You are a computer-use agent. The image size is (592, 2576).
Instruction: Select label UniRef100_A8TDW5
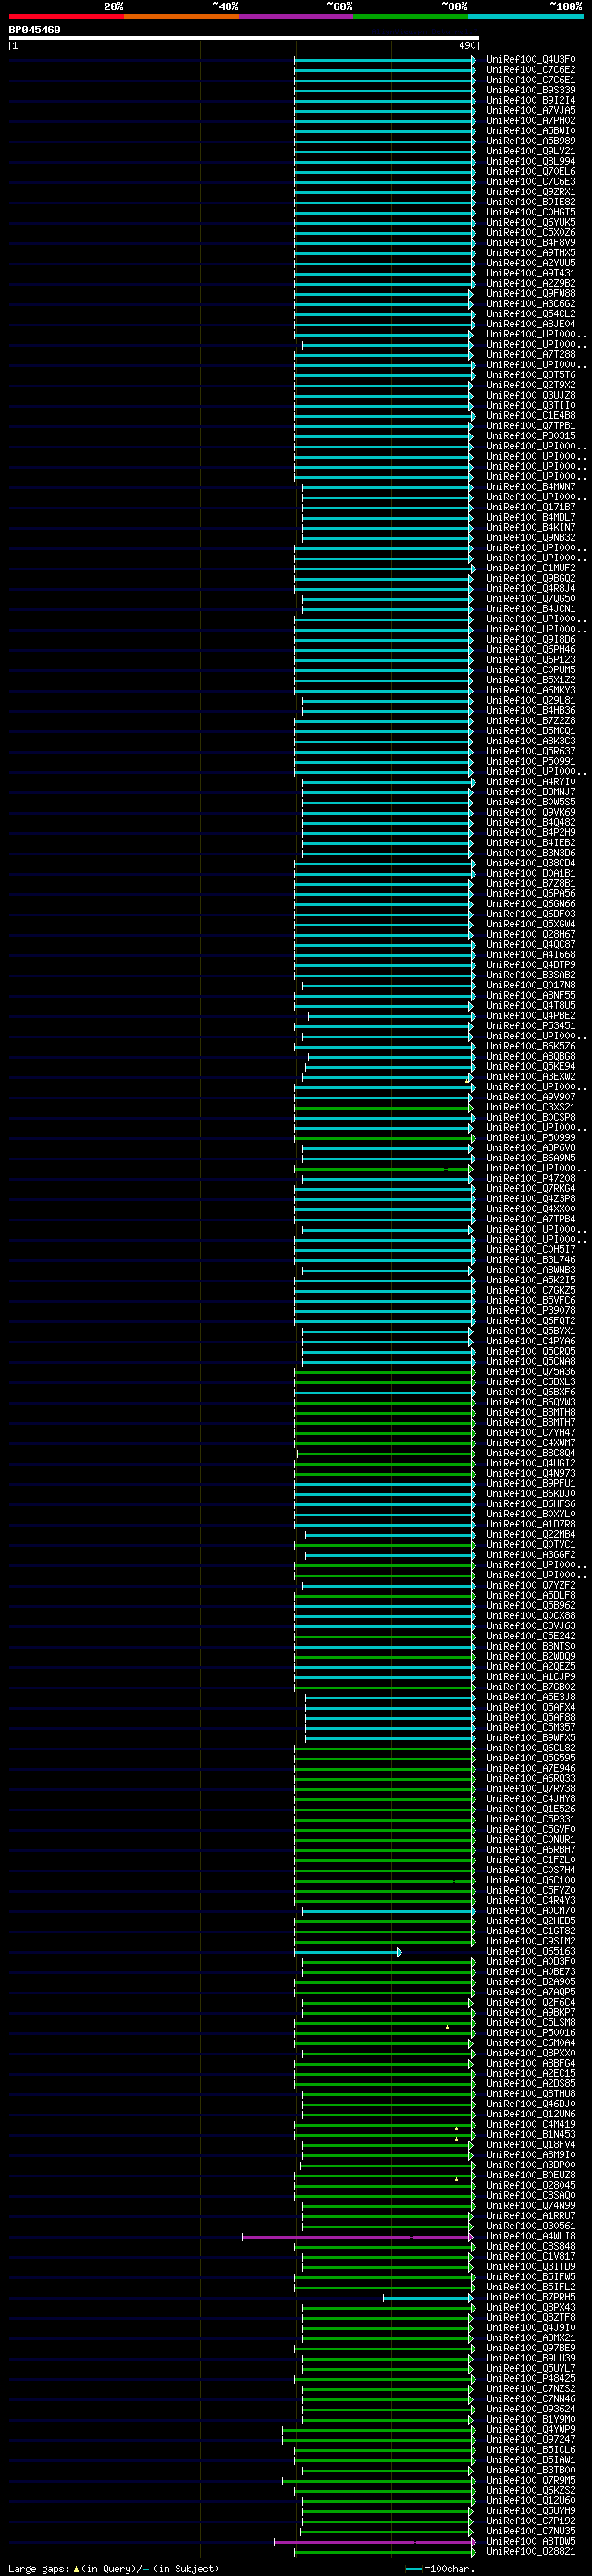click(531, 2542)
